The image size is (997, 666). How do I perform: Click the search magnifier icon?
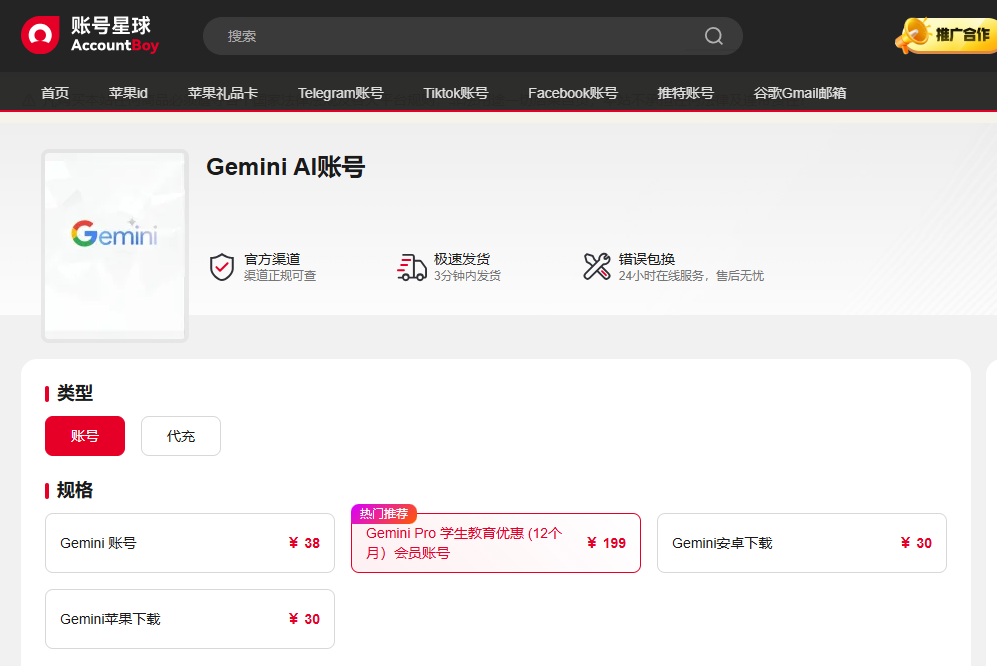pos(712,35)
